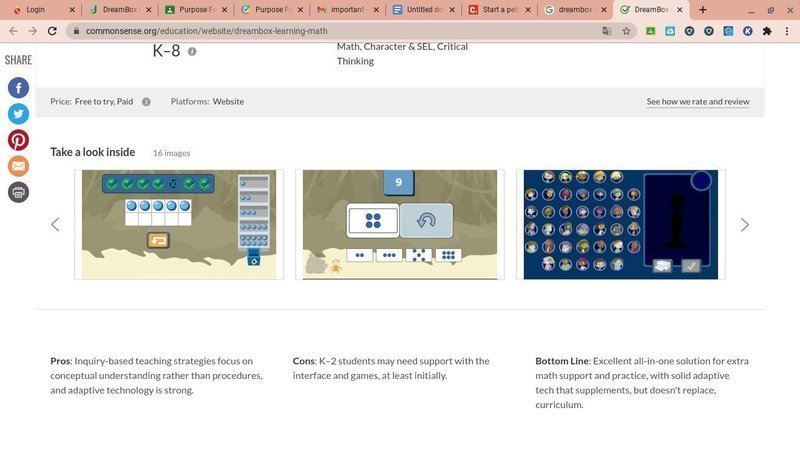Open the info icon beside the price
The width and height of the screenshot is (800, 450).
tap(146, 102)
